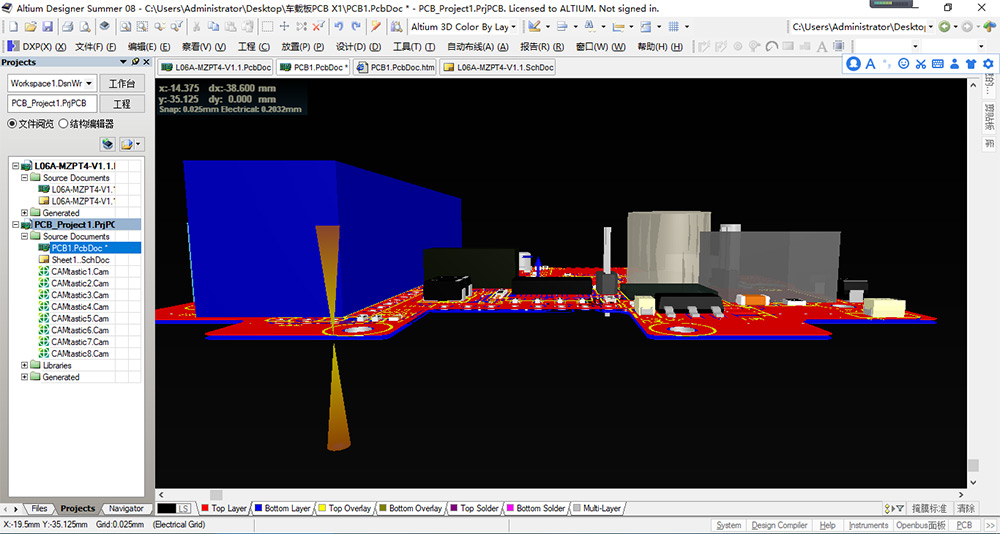Click the 清除 clear button

pos(966,508)
